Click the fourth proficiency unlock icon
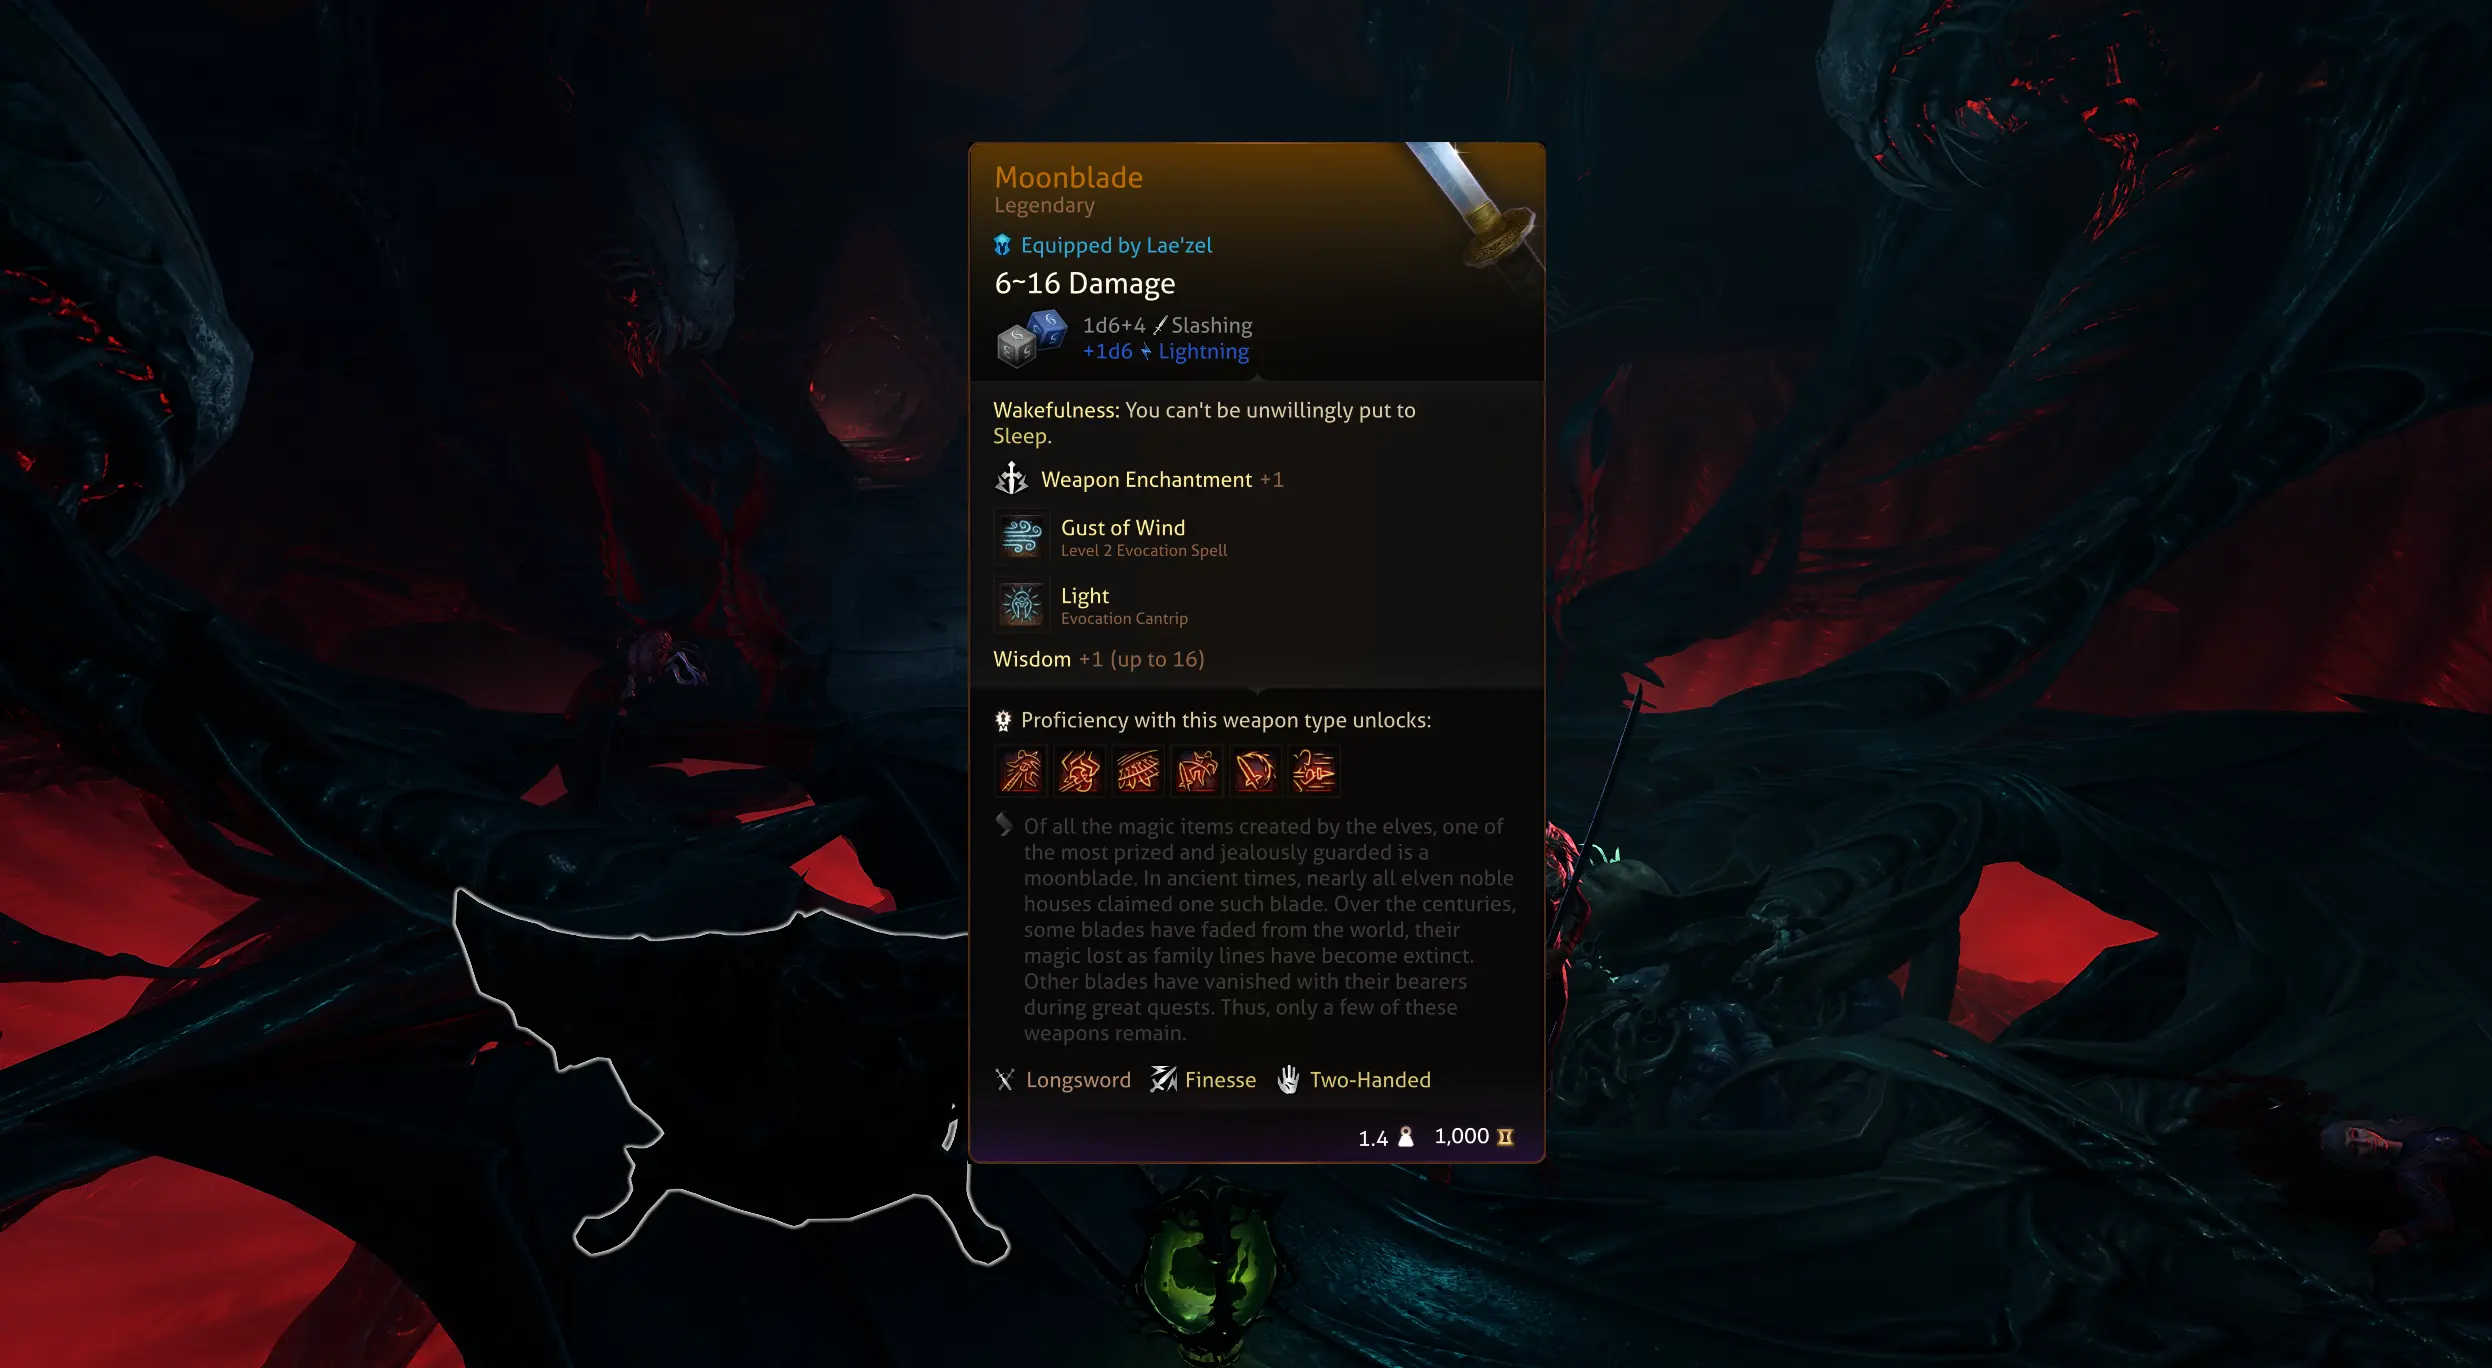The width and height of the screenshot is (2492, 1368). click(1197, 772)
